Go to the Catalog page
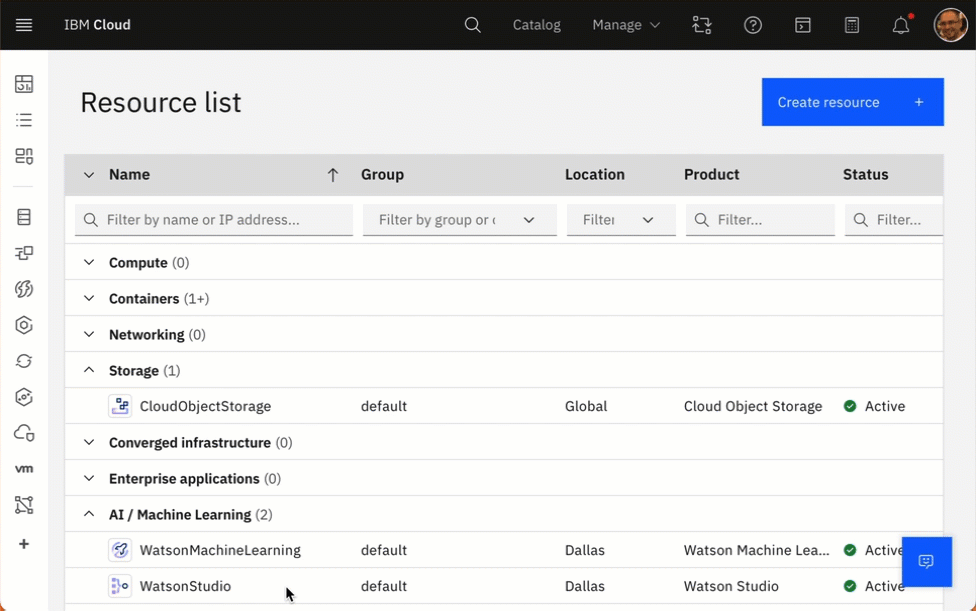Image resolution: width=976 pixels, height=611 pixels. click(537, 25)
